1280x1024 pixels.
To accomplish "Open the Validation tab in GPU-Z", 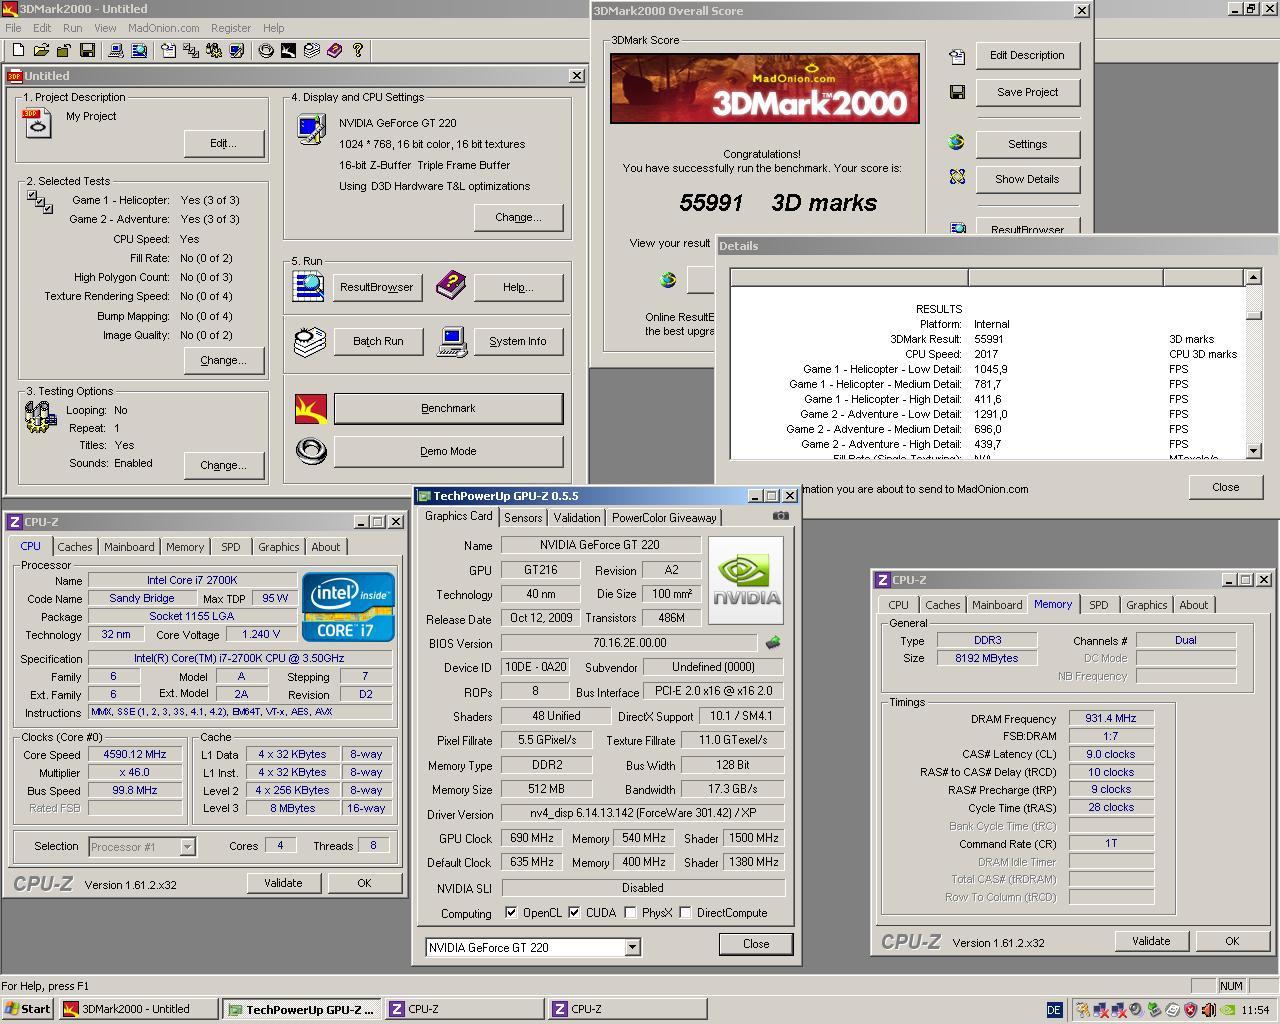I will pyautogui.click(x=577, y=517).
